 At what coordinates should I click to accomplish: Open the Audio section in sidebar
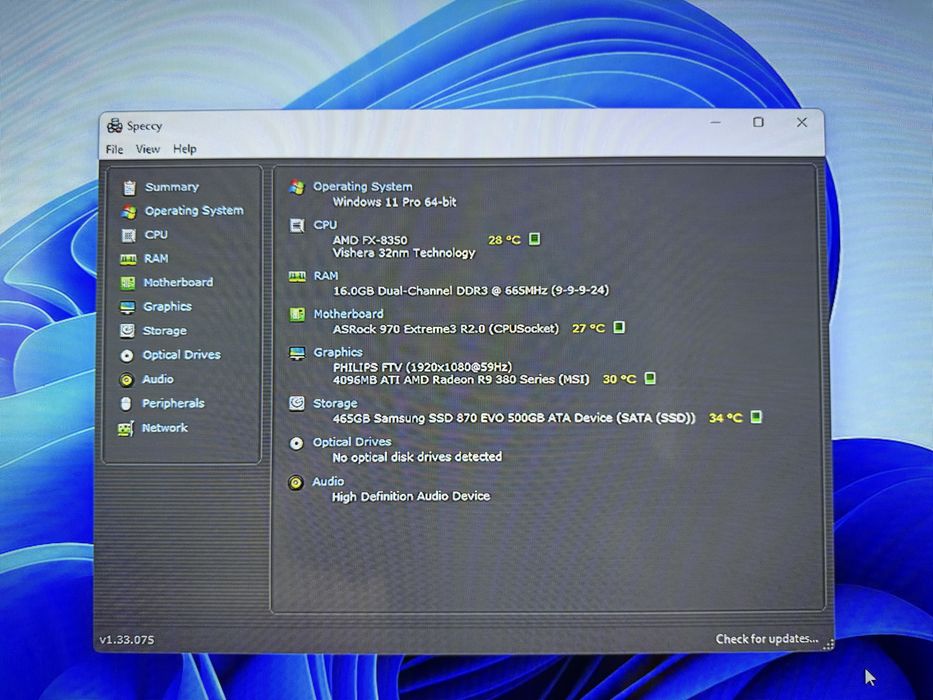pos(158,379)
